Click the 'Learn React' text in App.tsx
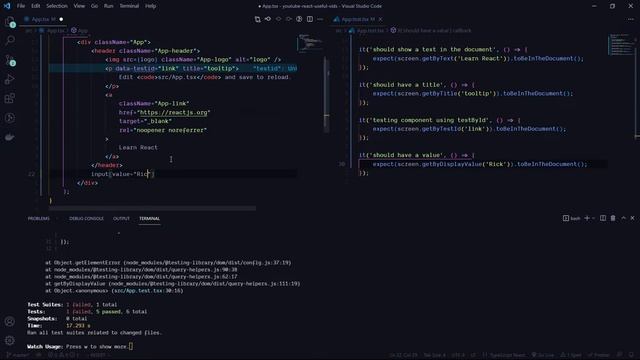The height and width of the screenshot is (360, 640). click(x=138, y=147)
